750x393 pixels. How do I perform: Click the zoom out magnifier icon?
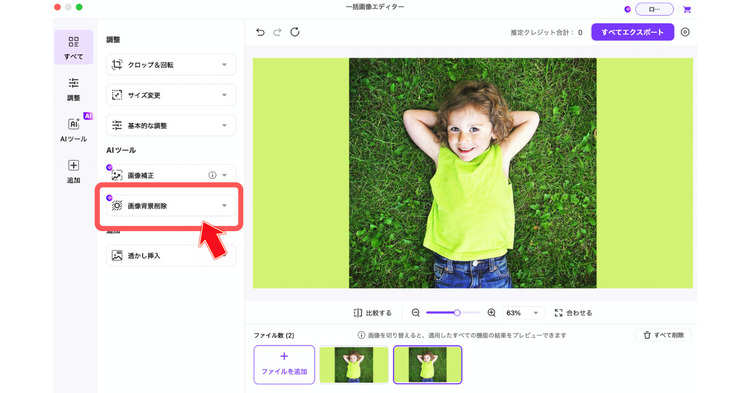point(416,313)
